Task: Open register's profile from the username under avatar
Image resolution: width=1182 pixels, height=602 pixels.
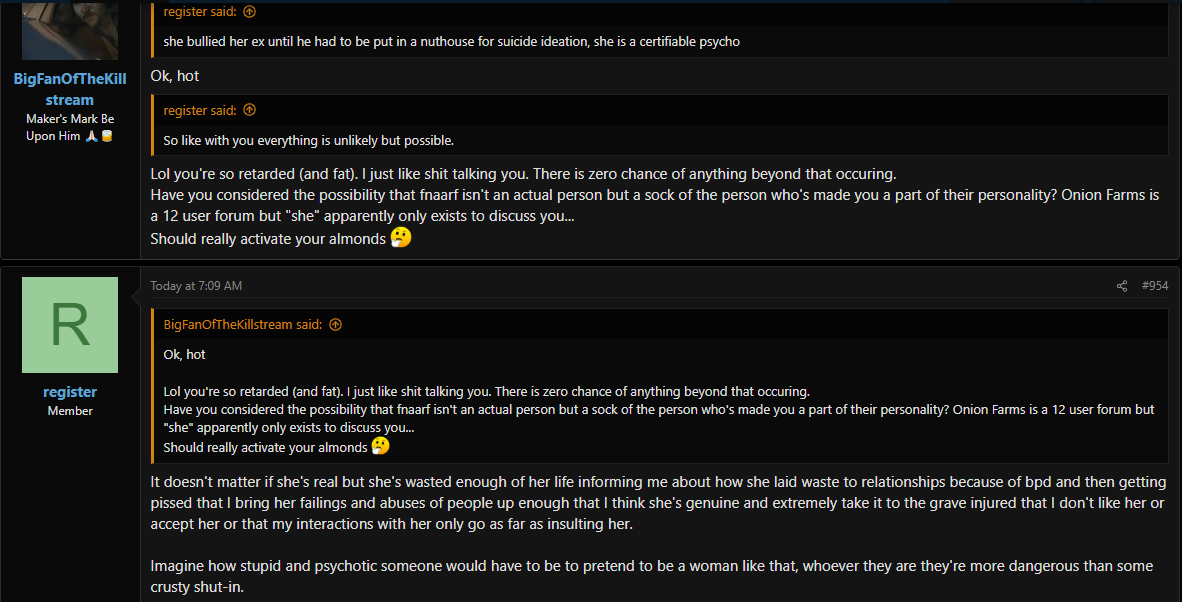Action: (x=70, y=392)
